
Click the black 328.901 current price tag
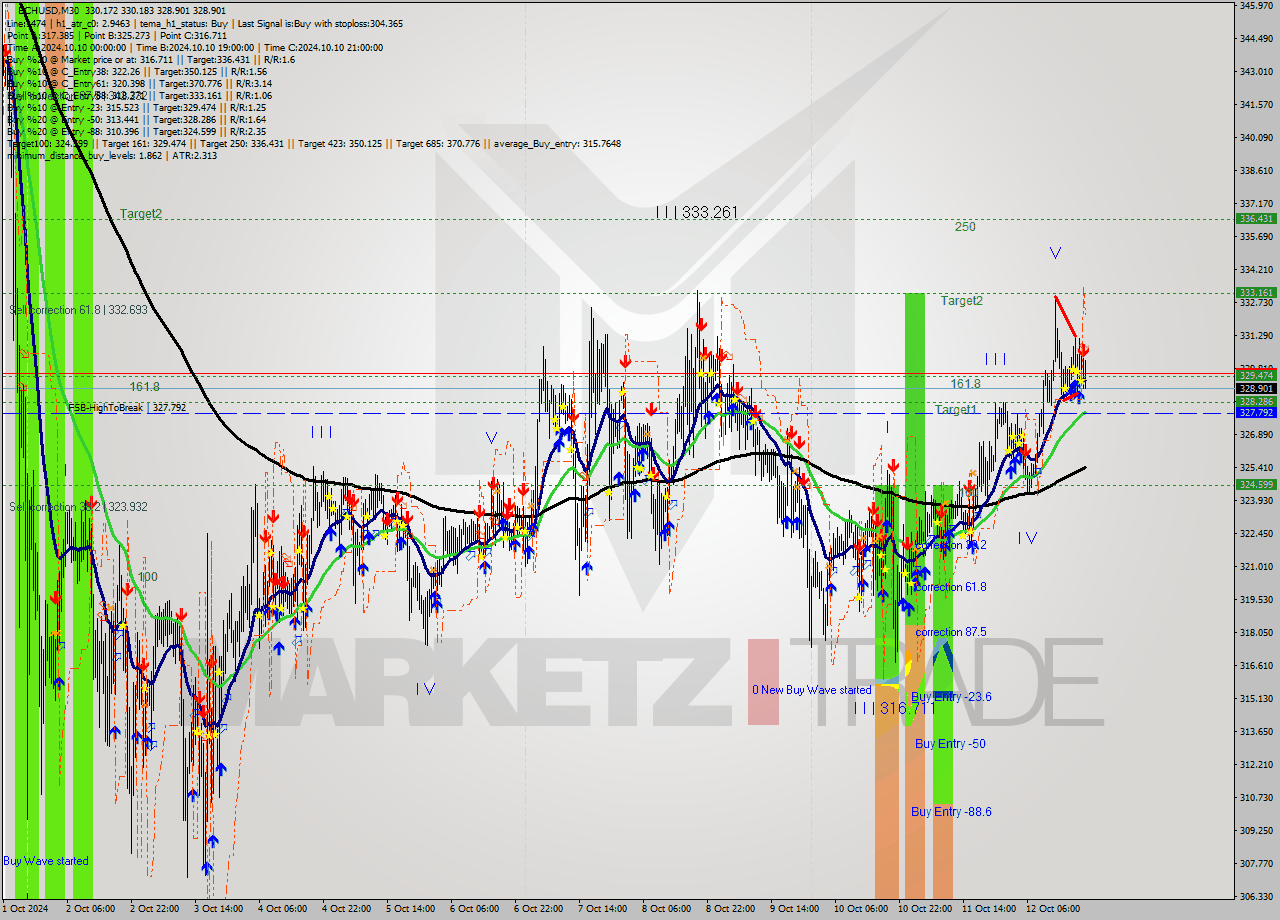click(1256, 389)
